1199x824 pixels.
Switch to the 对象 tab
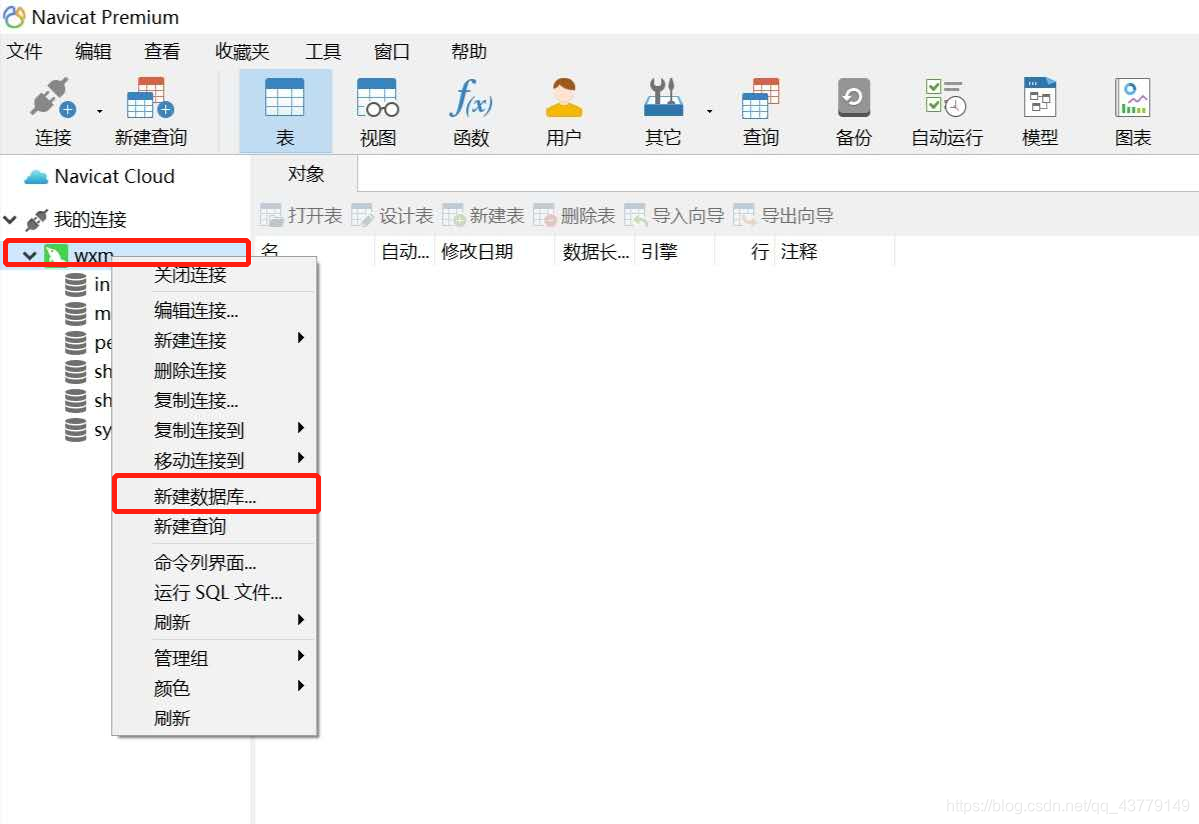305,174
